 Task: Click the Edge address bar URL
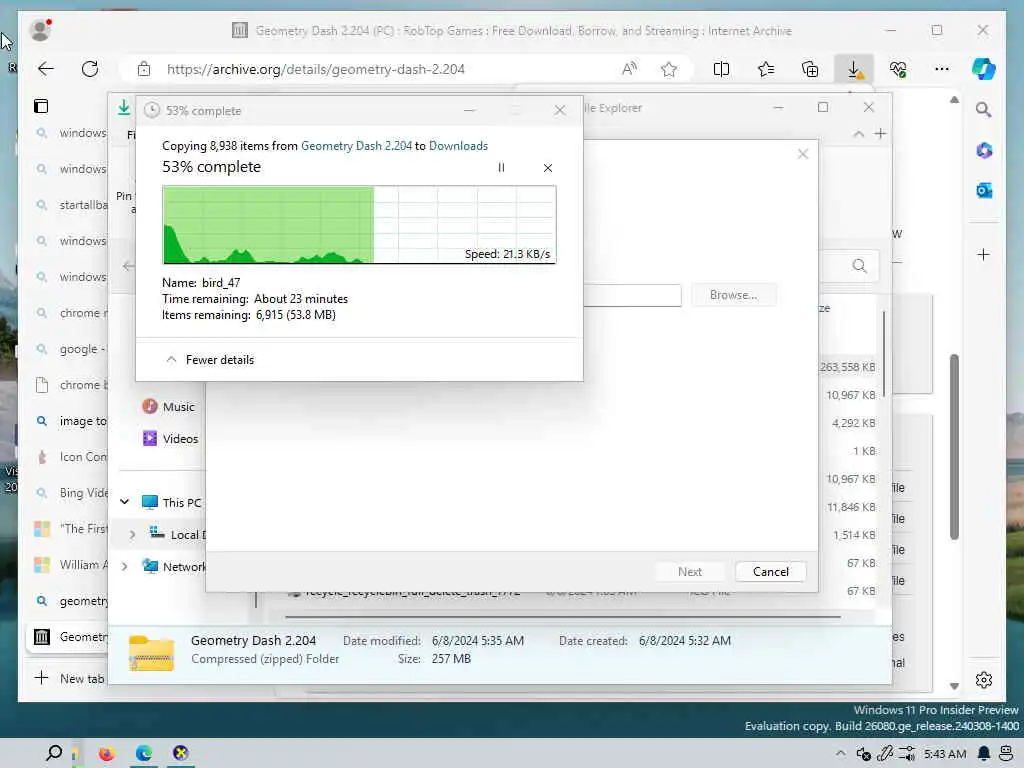[x=316, y=69]
